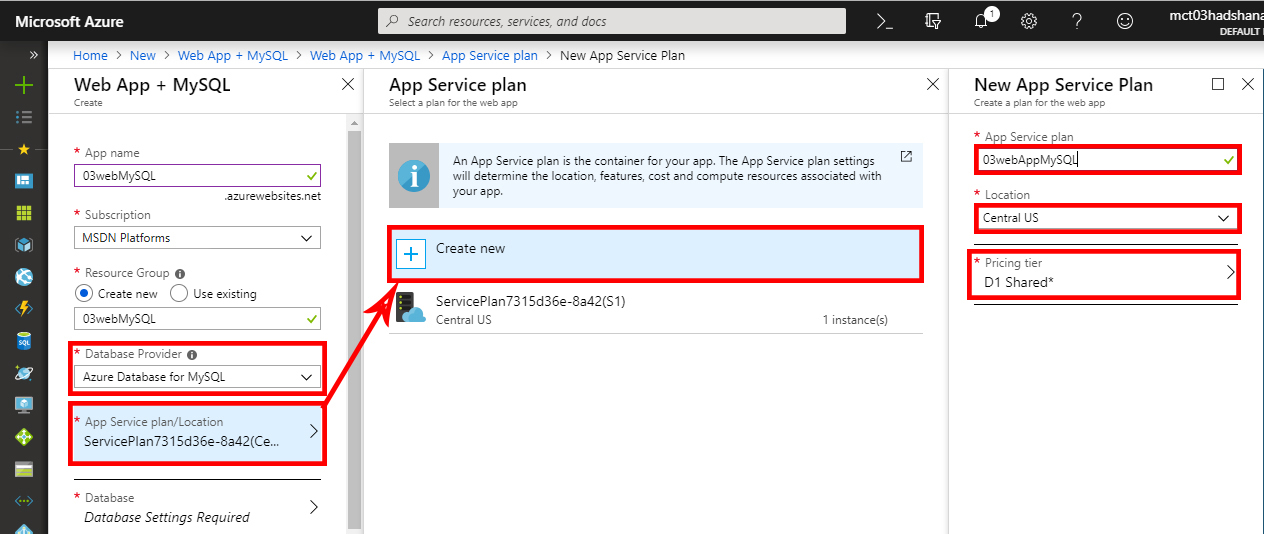Open All services list icon in sidebar
The image size is (1264, 534).
point(24,117)
